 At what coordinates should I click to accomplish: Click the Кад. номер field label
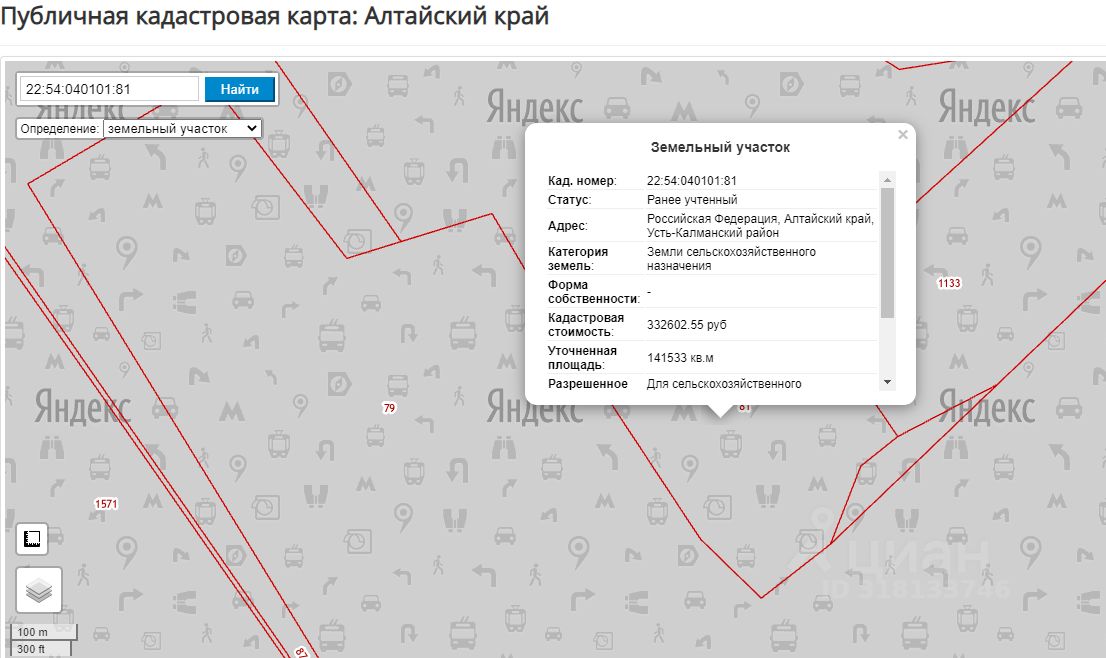(x=582, y=181)
